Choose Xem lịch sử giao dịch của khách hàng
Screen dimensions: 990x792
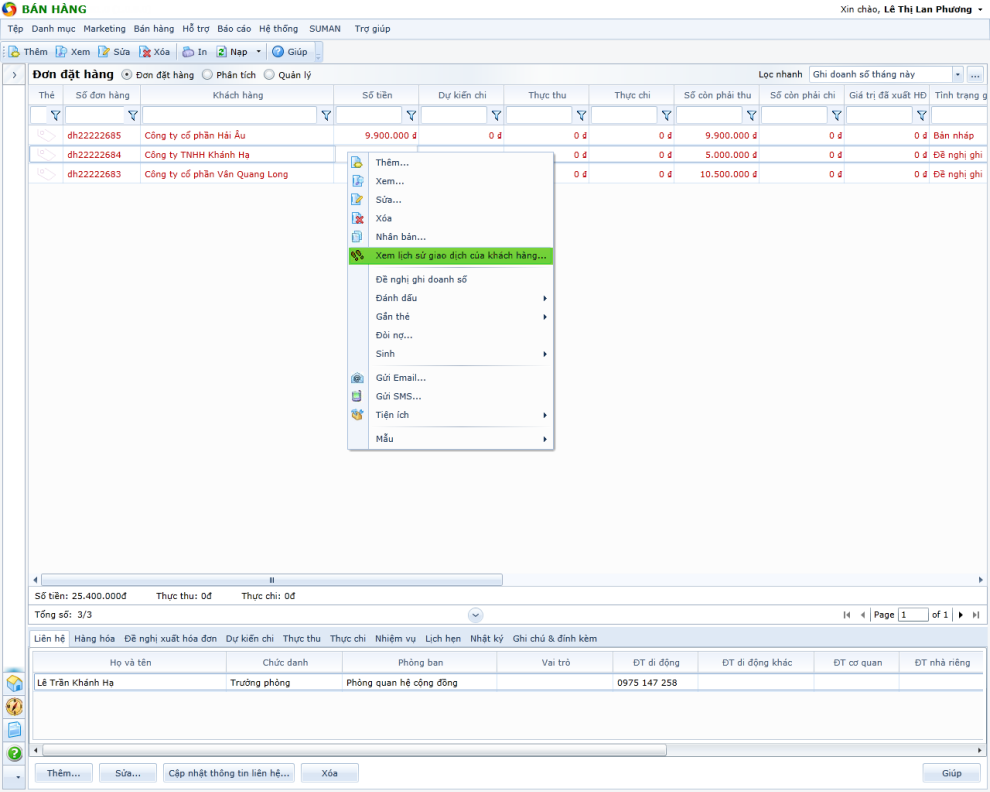tap(460, 256)
